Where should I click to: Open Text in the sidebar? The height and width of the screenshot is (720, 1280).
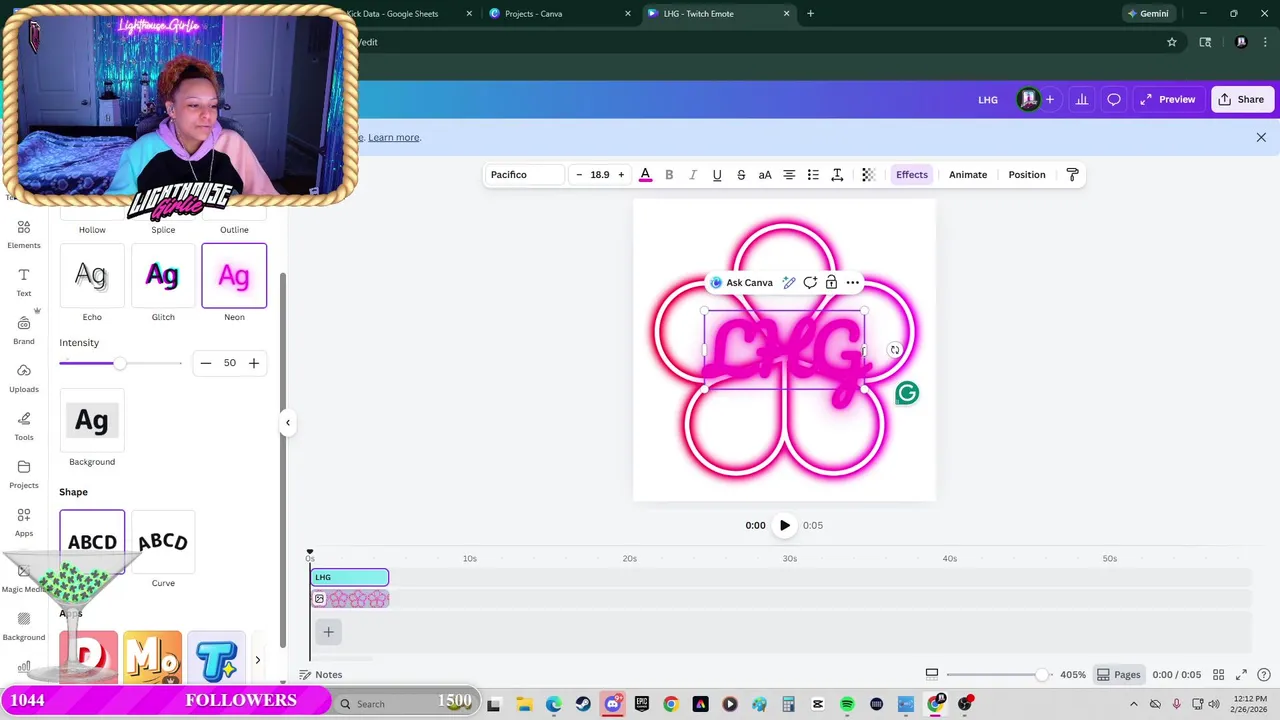point(24,282)
